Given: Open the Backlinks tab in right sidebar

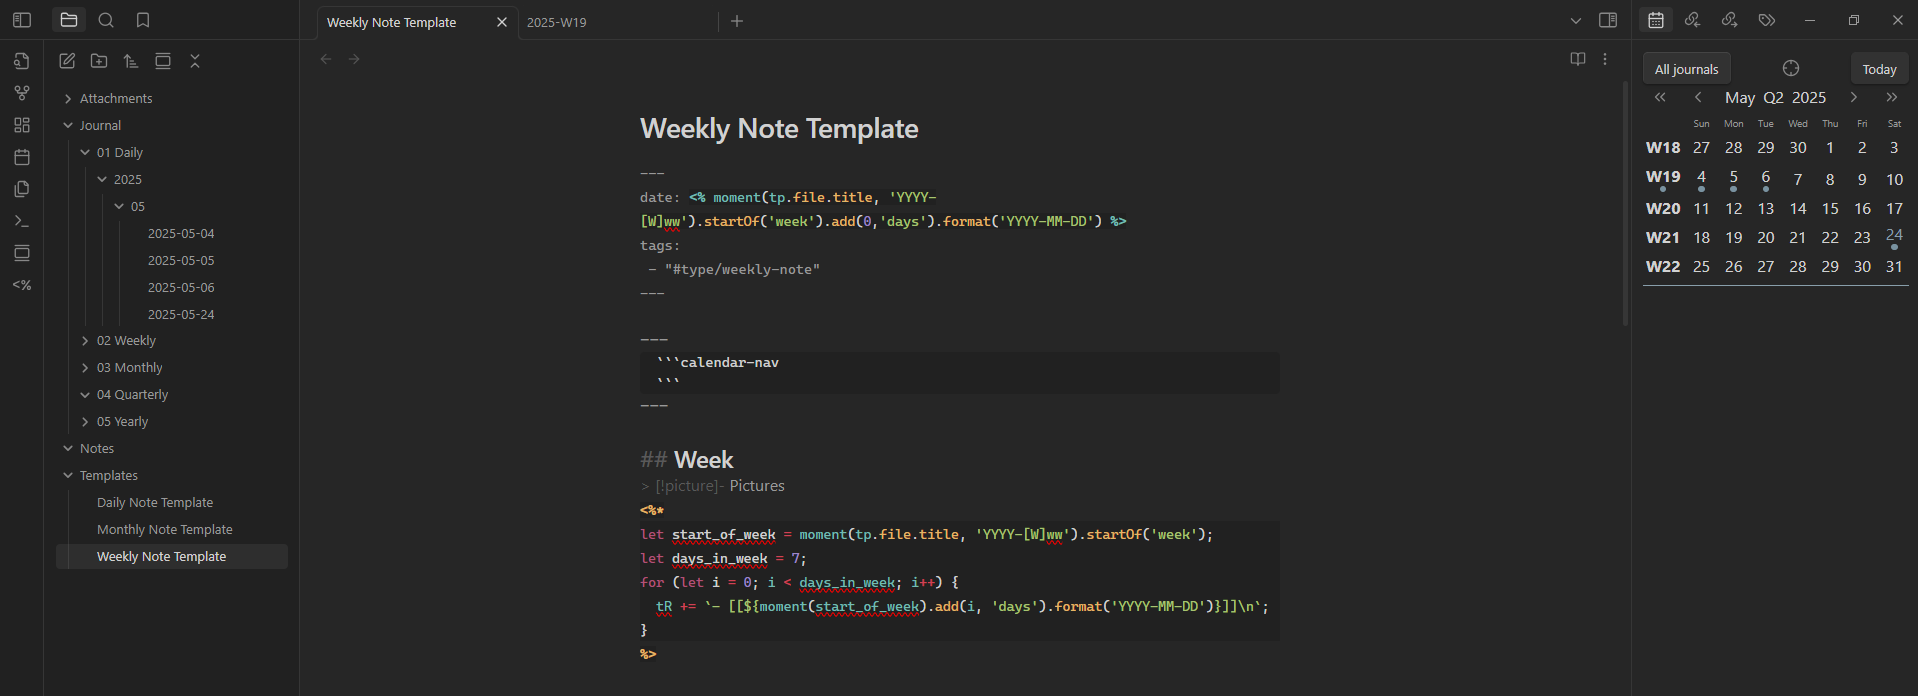Looking at the screenshot, I should (x=1692, y=20).
